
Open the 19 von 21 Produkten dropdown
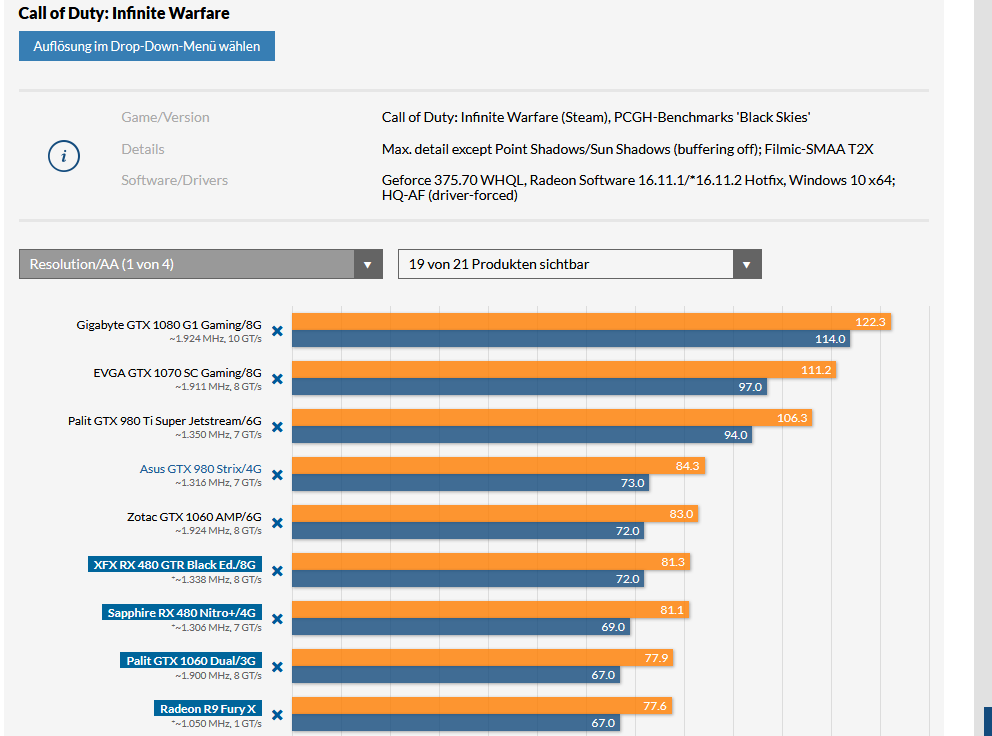pos(580,264)
